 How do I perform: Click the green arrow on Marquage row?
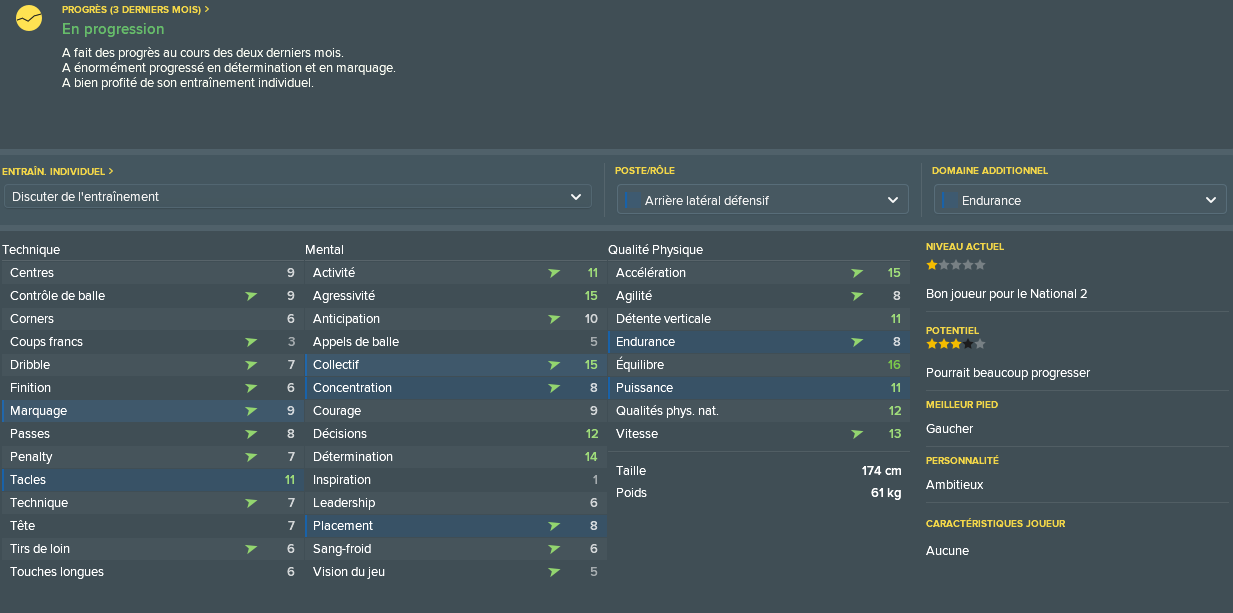coord(251,411)
